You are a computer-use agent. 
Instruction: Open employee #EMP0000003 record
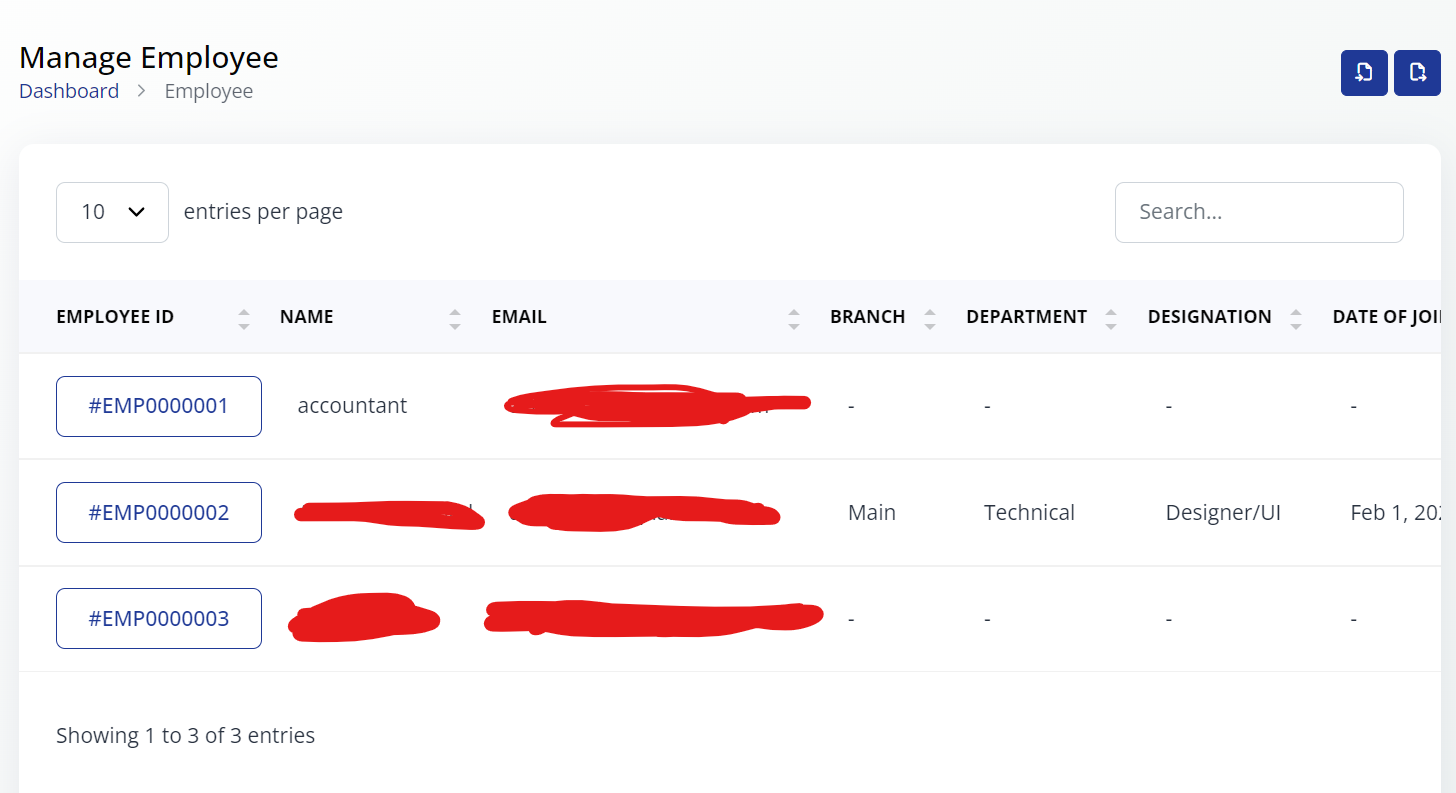click(x=159, y=618)
